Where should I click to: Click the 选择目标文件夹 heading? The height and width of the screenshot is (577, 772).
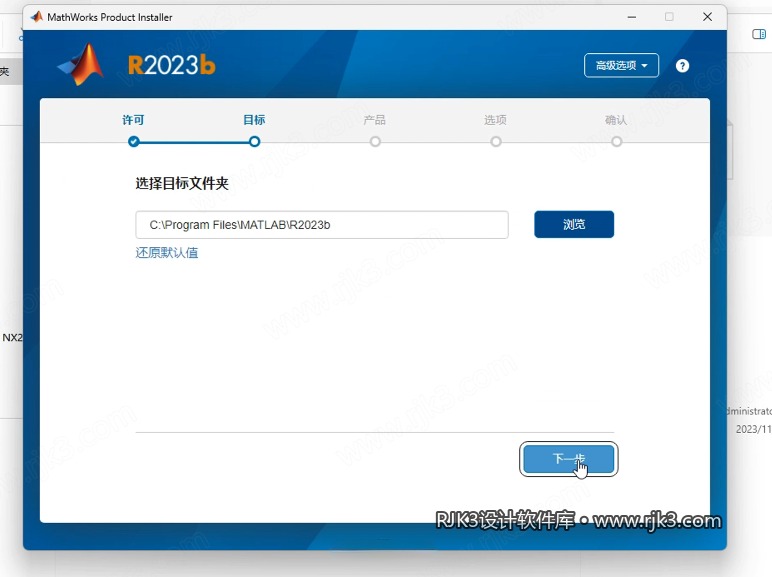tap(182, 184)
